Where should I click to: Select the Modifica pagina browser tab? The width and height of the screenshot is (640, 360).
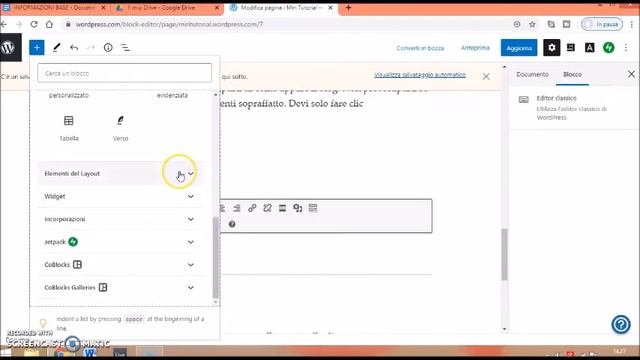(x=282, y=8)
